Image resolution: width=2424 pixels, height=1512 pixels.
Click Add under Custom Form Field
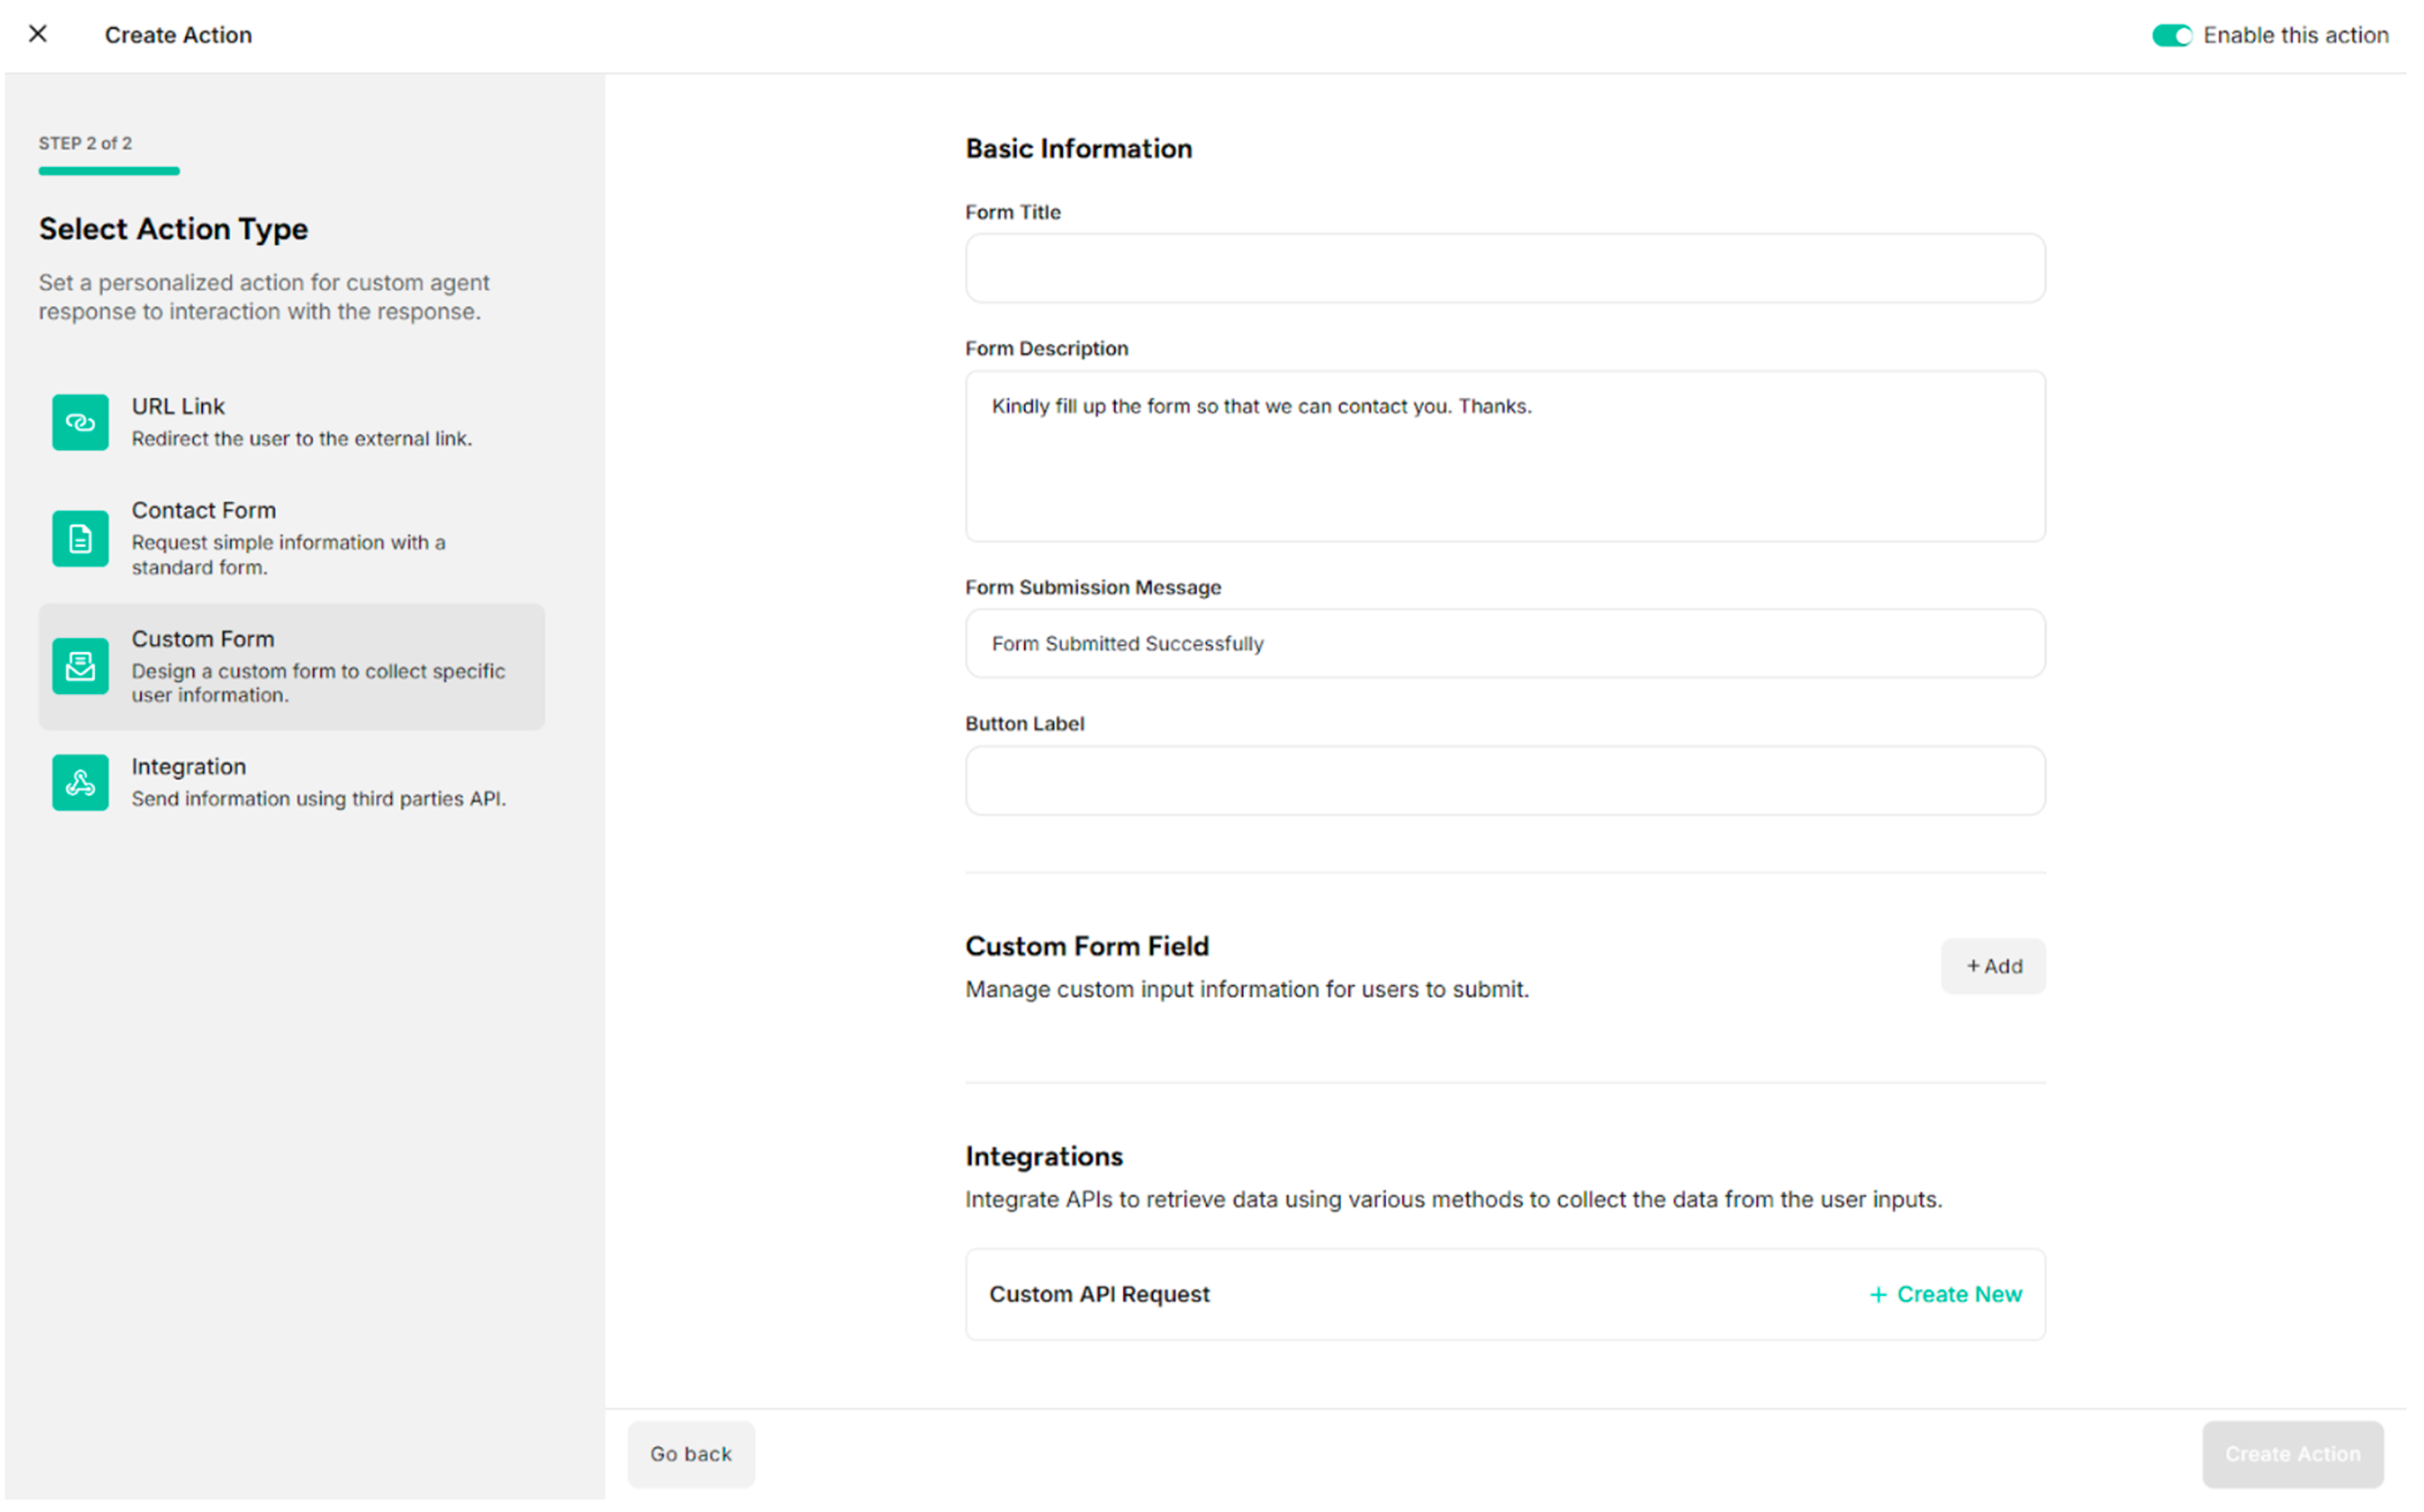(x=1992, y=966)
